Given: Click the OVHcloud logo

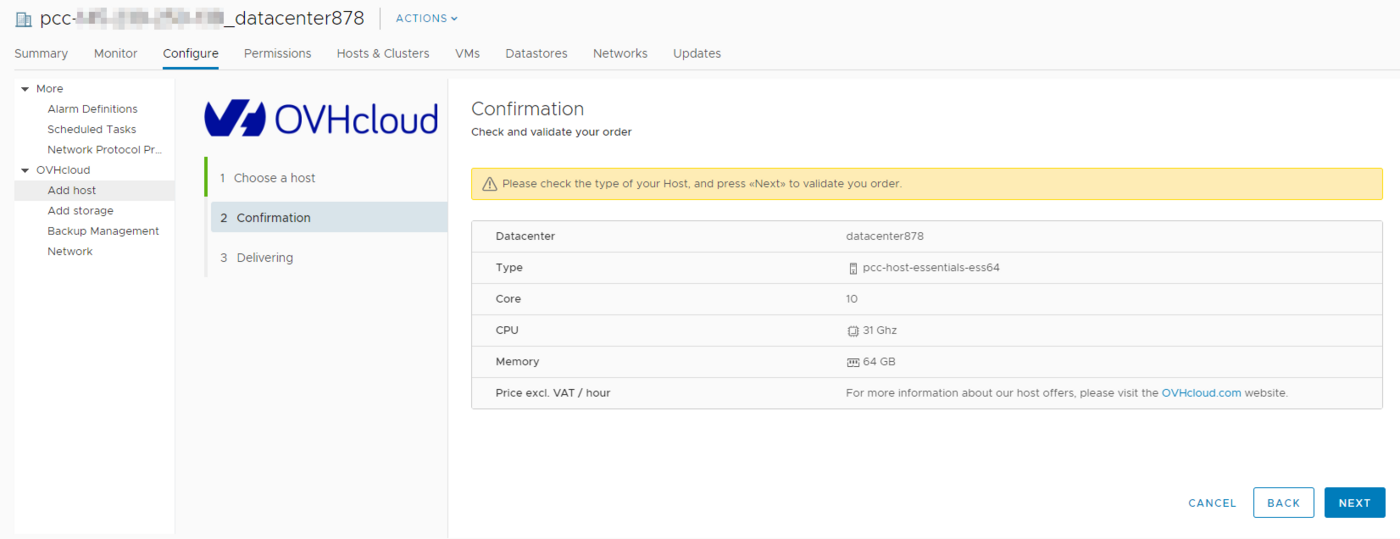Looking at the screenshot, I should (x=321, y=118).
